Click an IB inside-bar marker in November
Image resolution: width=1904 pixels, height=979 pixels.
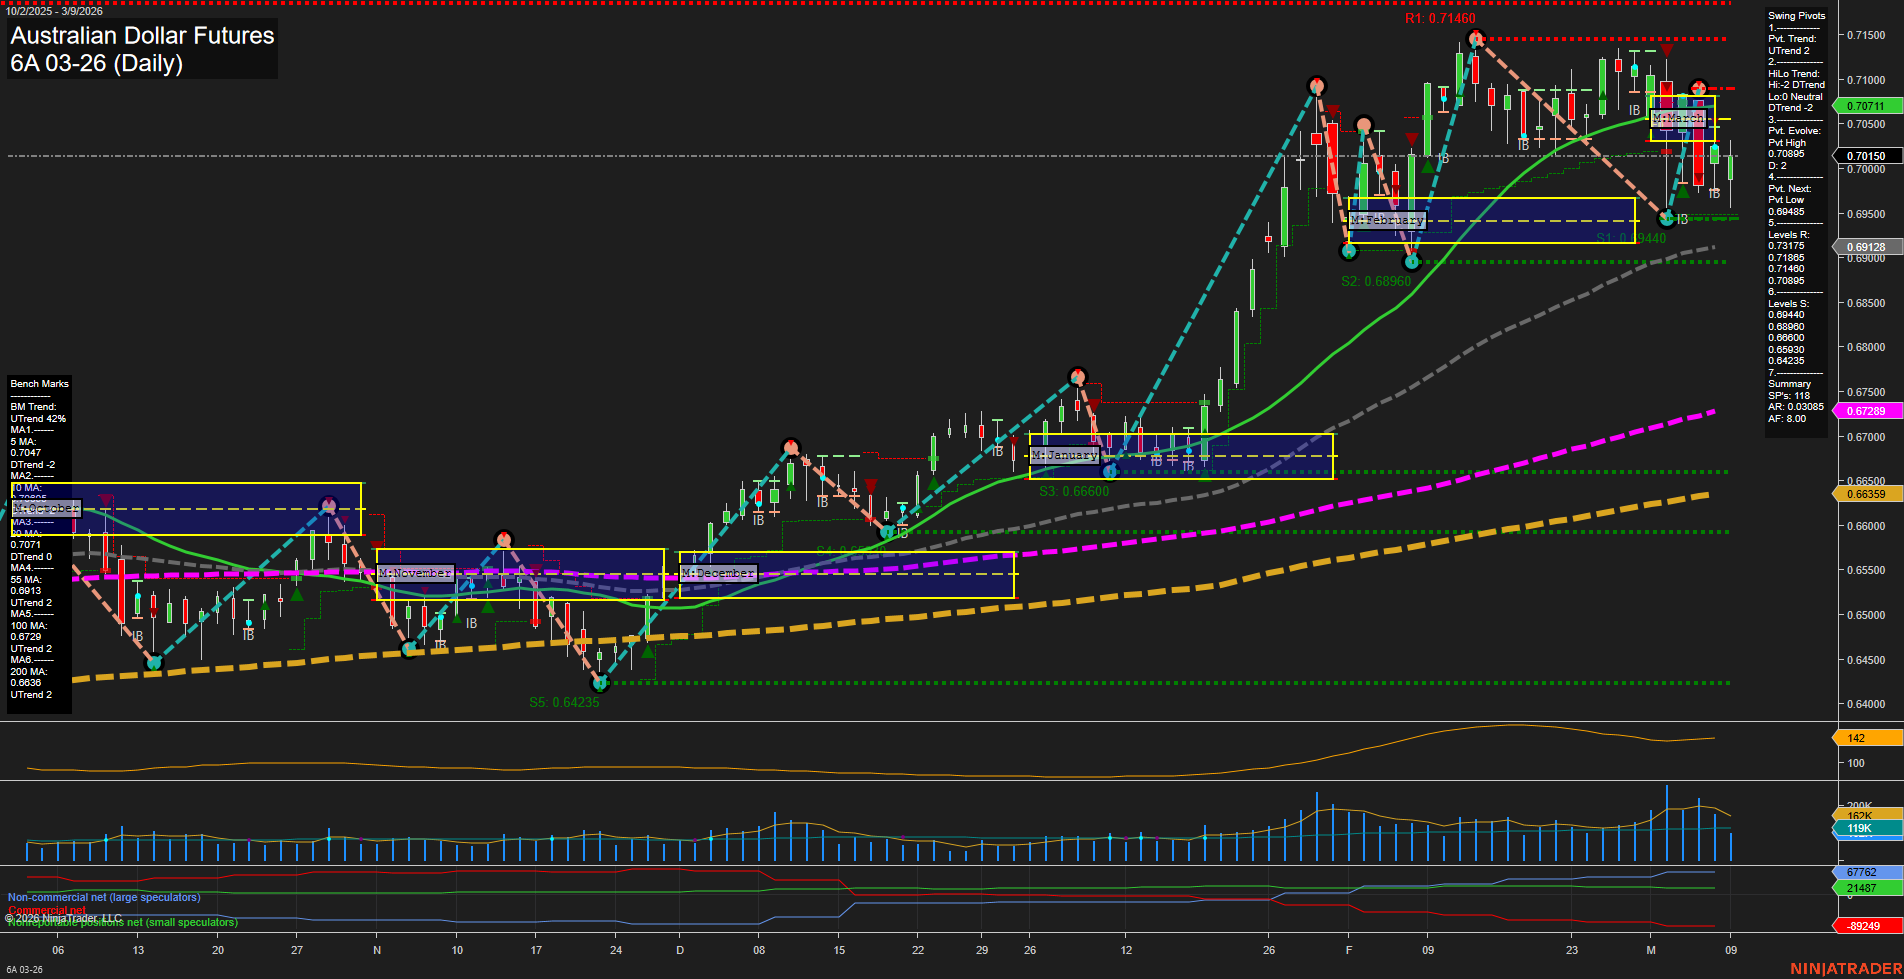click(x=471, y=622)
